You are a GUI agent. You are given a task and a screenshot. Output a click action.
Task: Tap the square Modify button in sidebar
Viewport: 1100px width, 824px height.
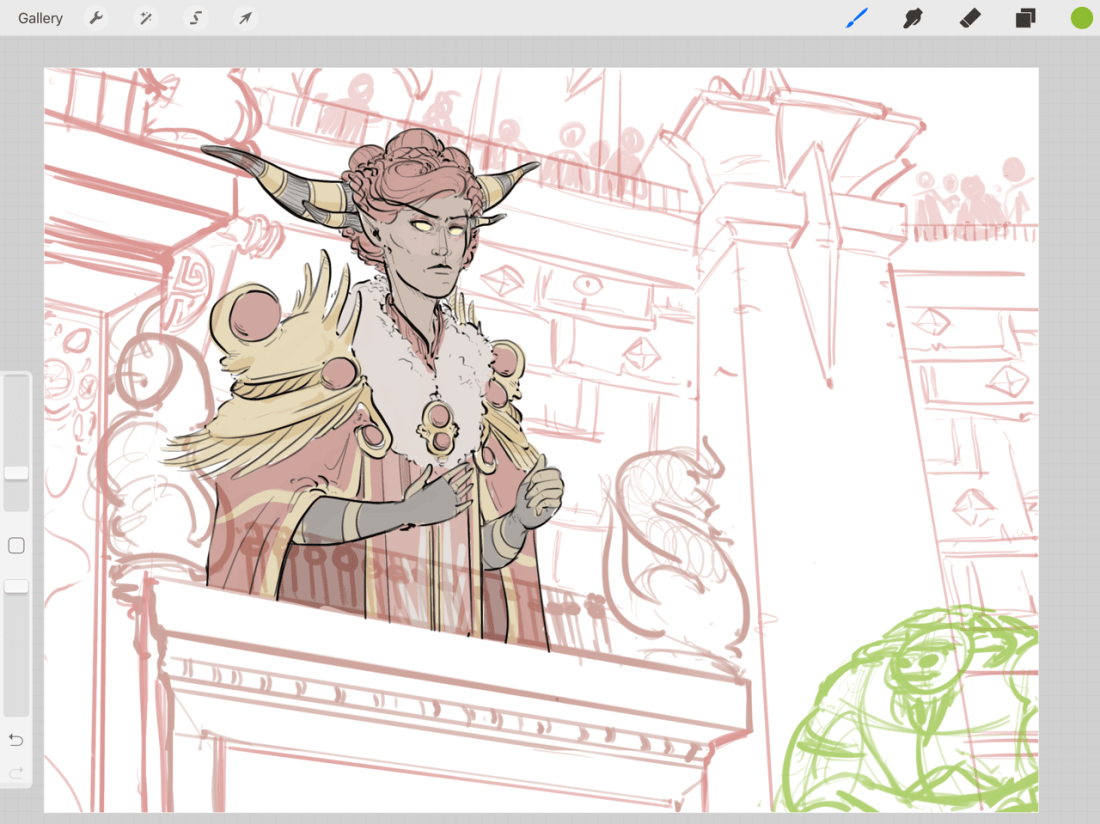(16, 546)
